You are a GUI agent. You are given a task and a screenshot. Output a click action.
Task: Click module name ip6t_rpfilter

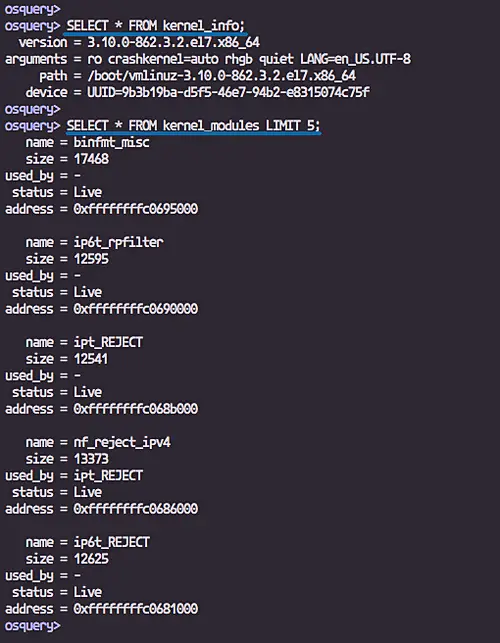(x=118, y=242)
